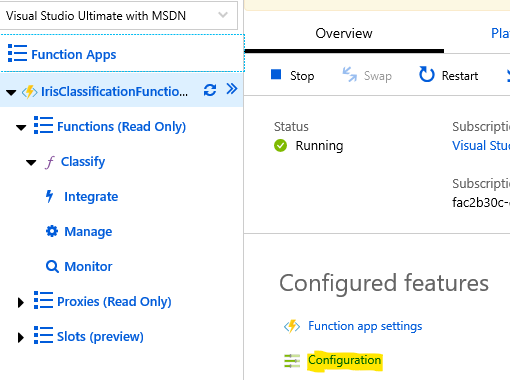Image resolution: width=510 pixels, height=380 pixels.
Task: Click the Function app settings icon
Action: 292,326
